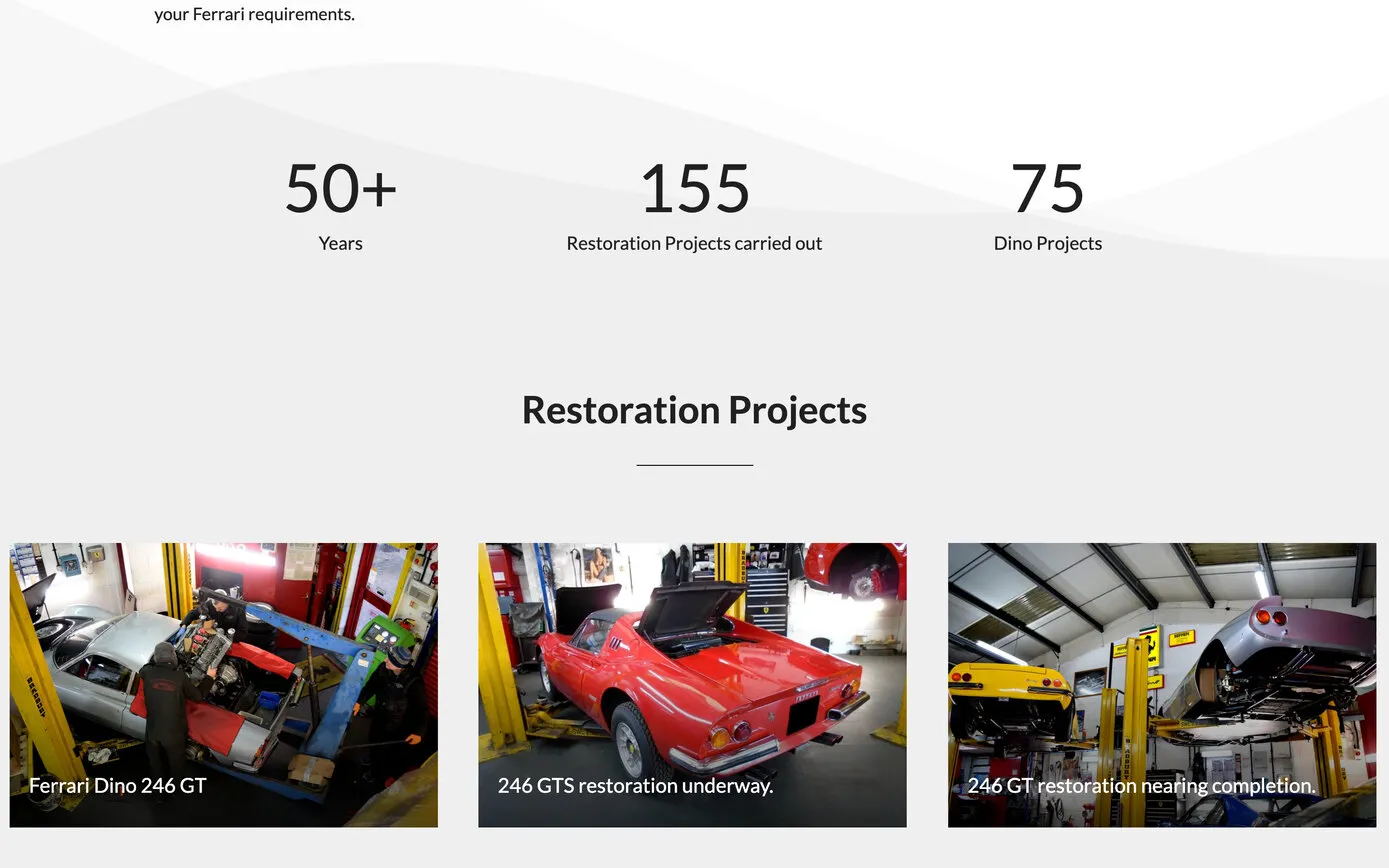
Task: Select the '246 GTS restoration underway.' caption
Action: click(636, 786)
